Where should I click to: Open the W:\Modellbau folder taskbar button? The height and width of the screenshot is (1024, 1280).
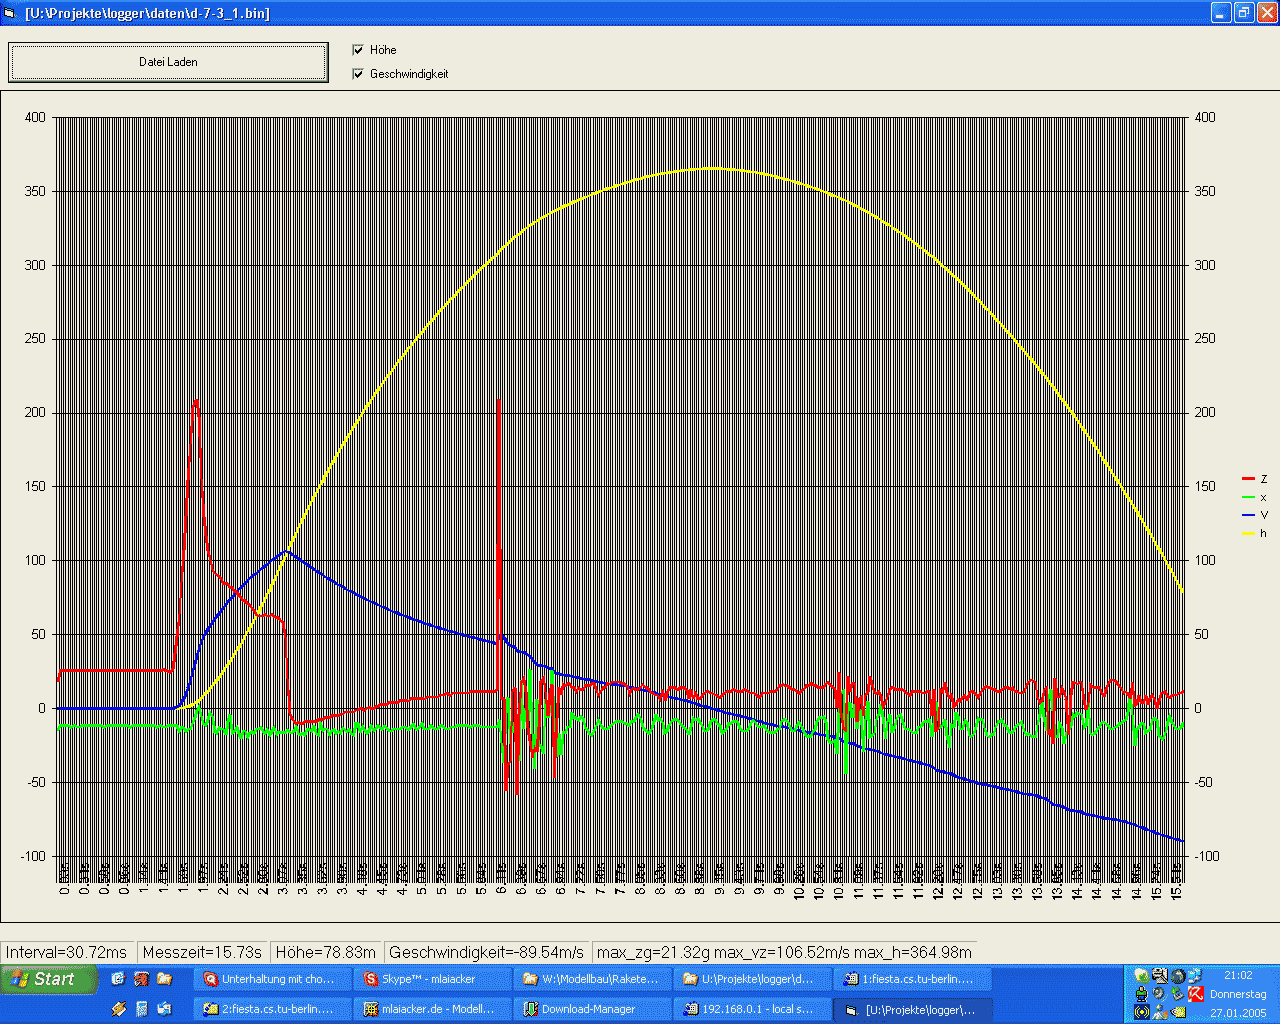pyautogui.click(x=592, y=979)
